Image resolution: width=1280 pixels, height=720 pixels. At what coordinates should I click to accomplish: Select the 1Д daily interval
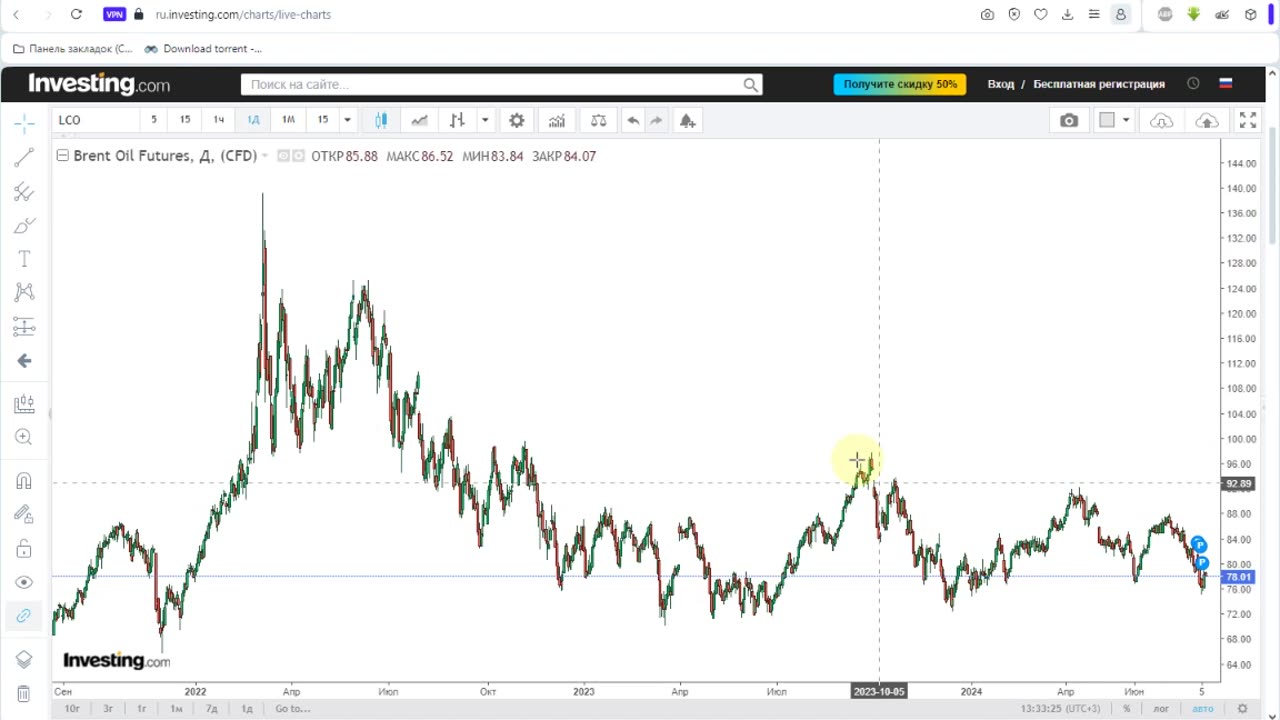click(253, 120)
